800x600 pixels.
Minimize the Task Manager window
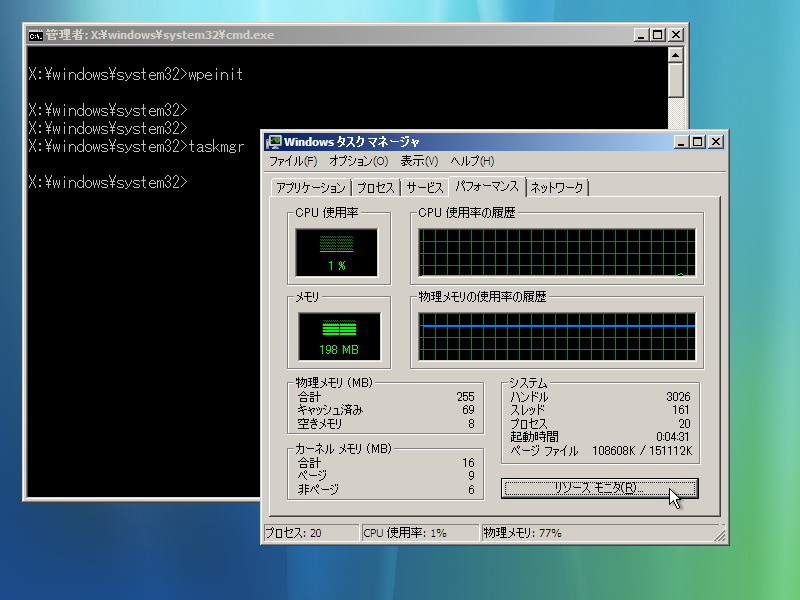[x=681, y=142]
